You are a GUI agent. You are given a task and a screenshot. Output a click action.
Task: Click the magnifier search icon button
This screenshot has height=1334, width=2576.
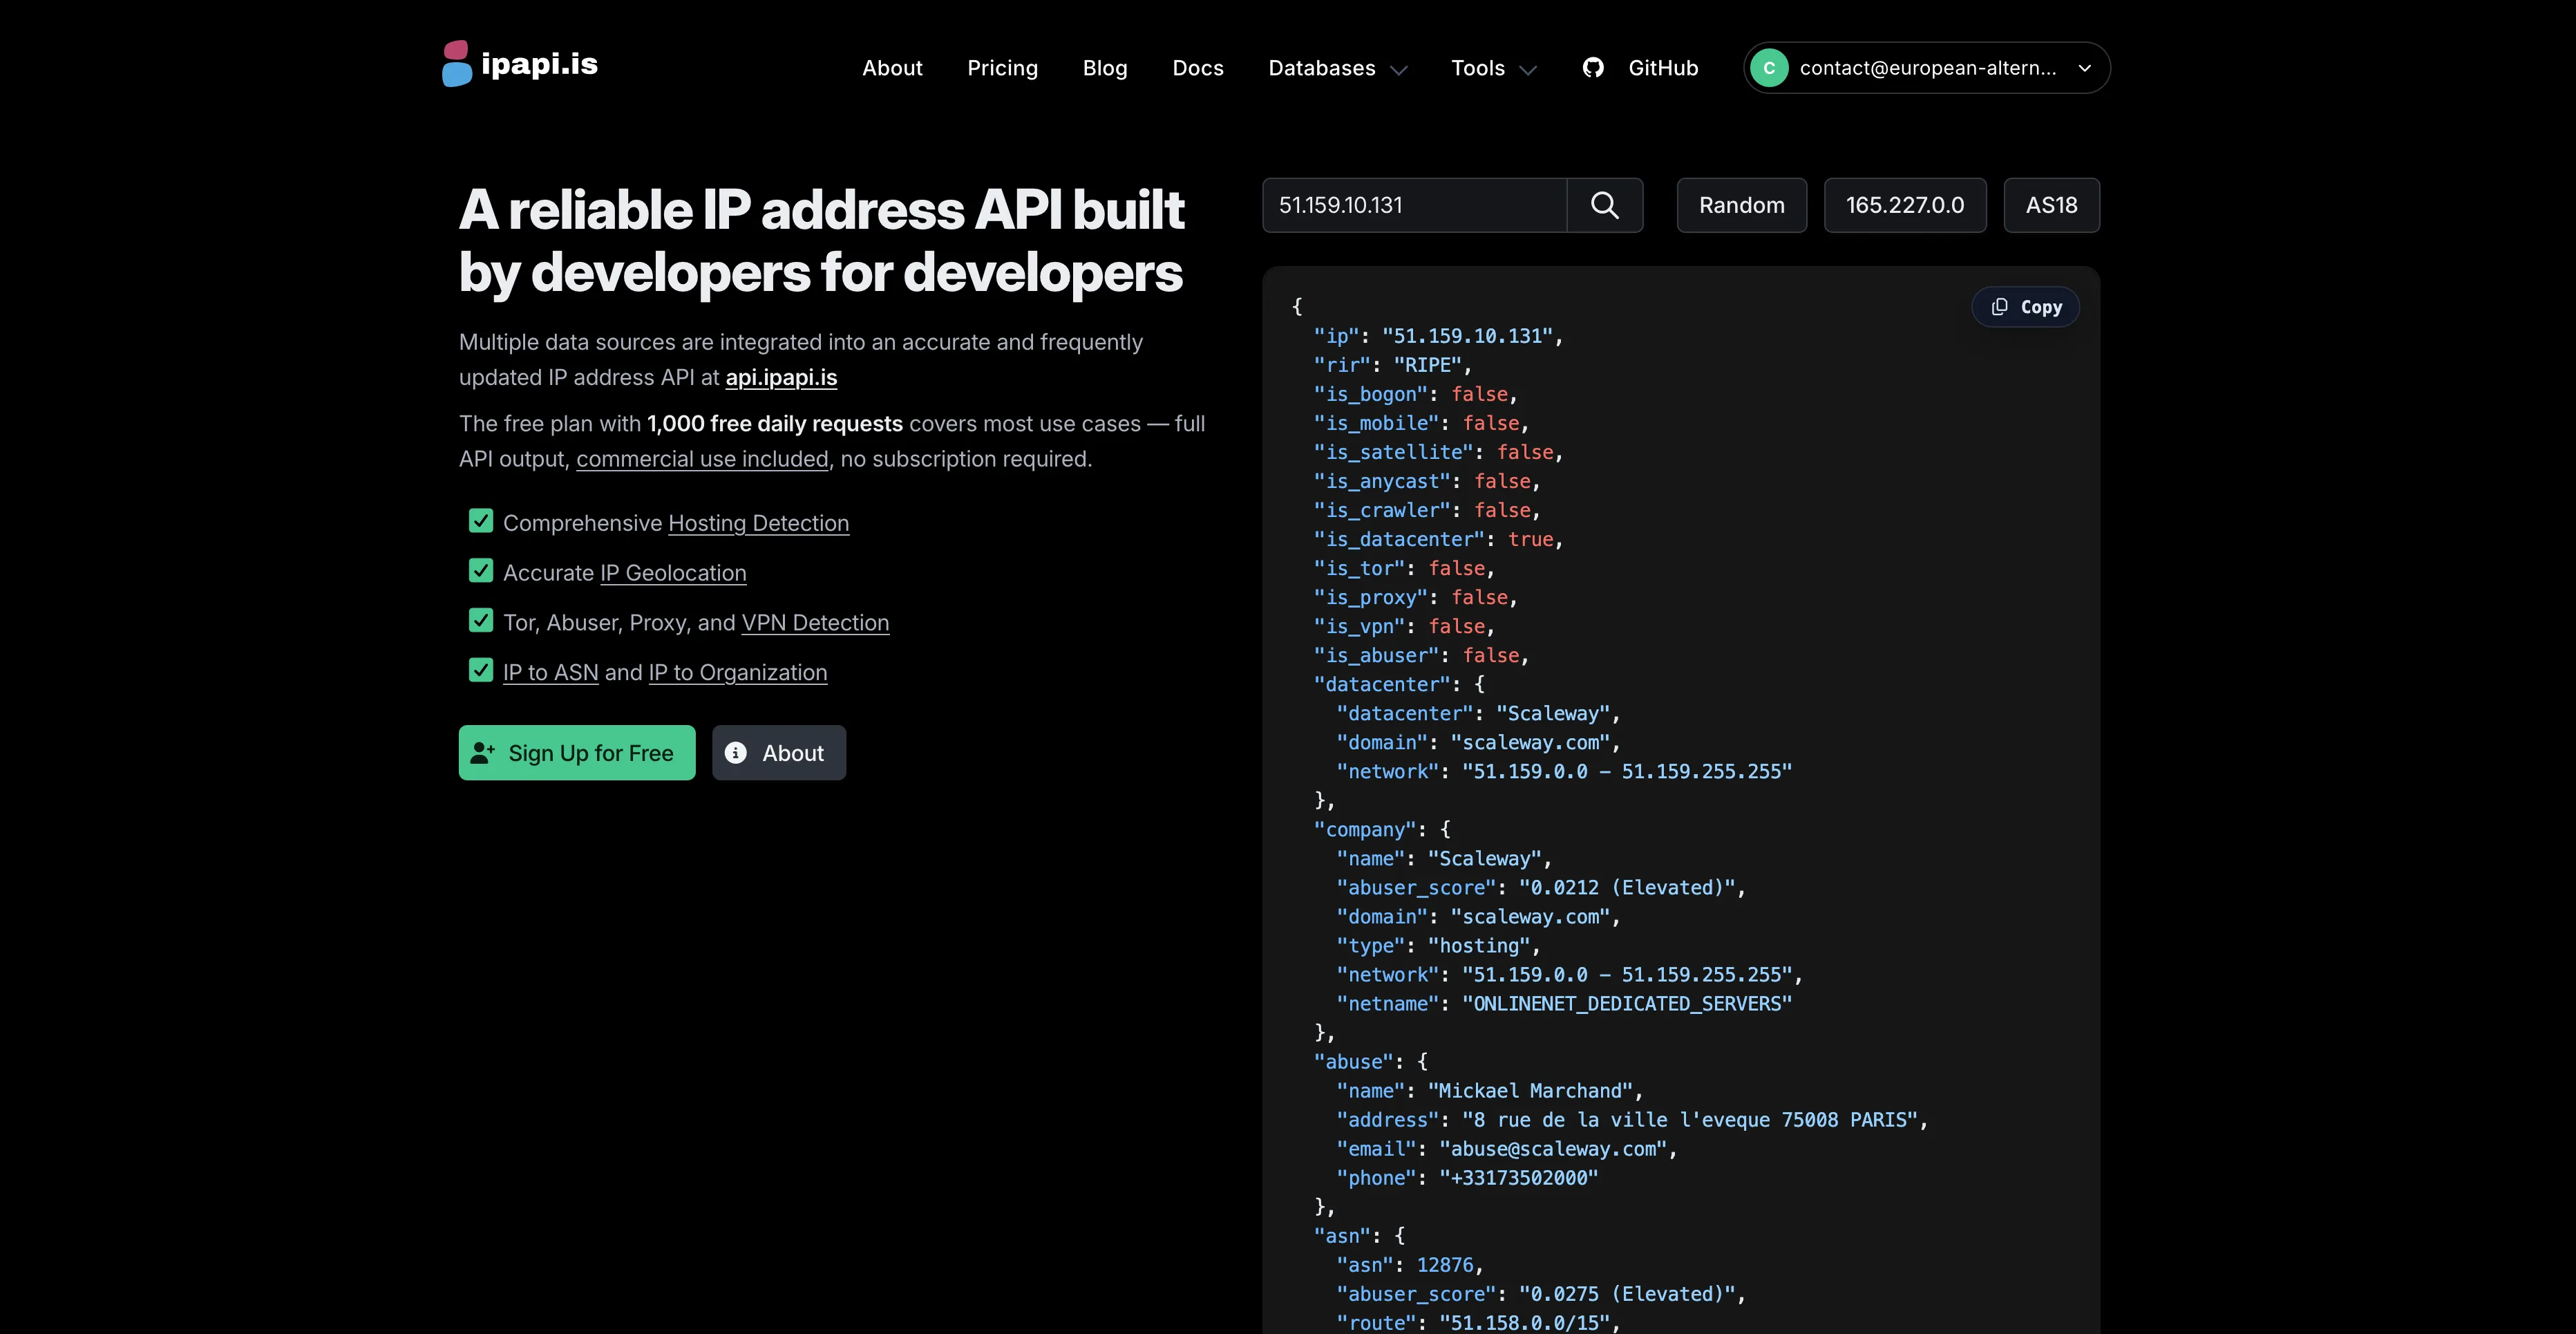1604,205
